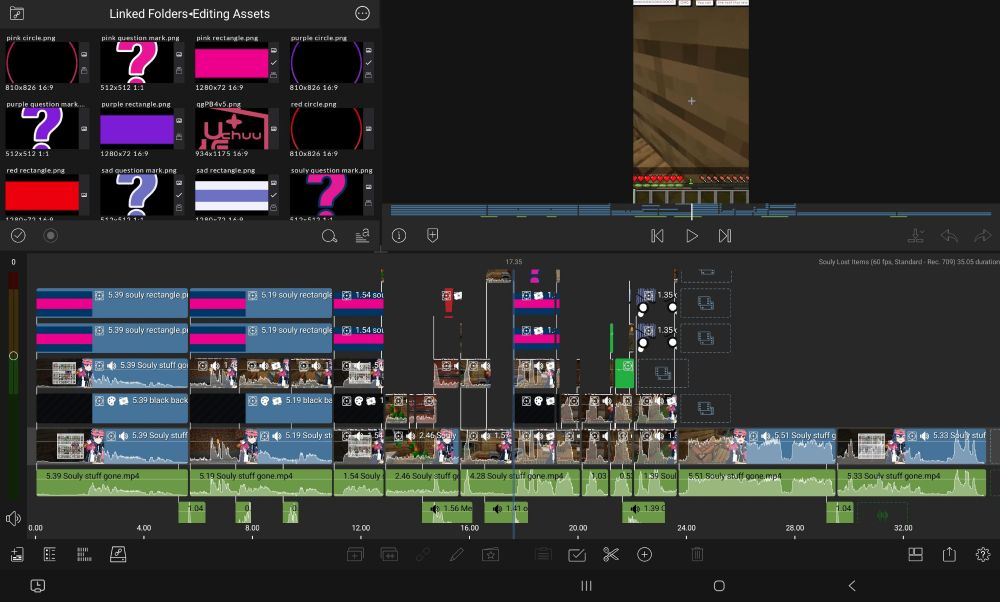Change the layout with the layout panel icon
This screenshot has width=1000, height=602.
tap(916, 554)
